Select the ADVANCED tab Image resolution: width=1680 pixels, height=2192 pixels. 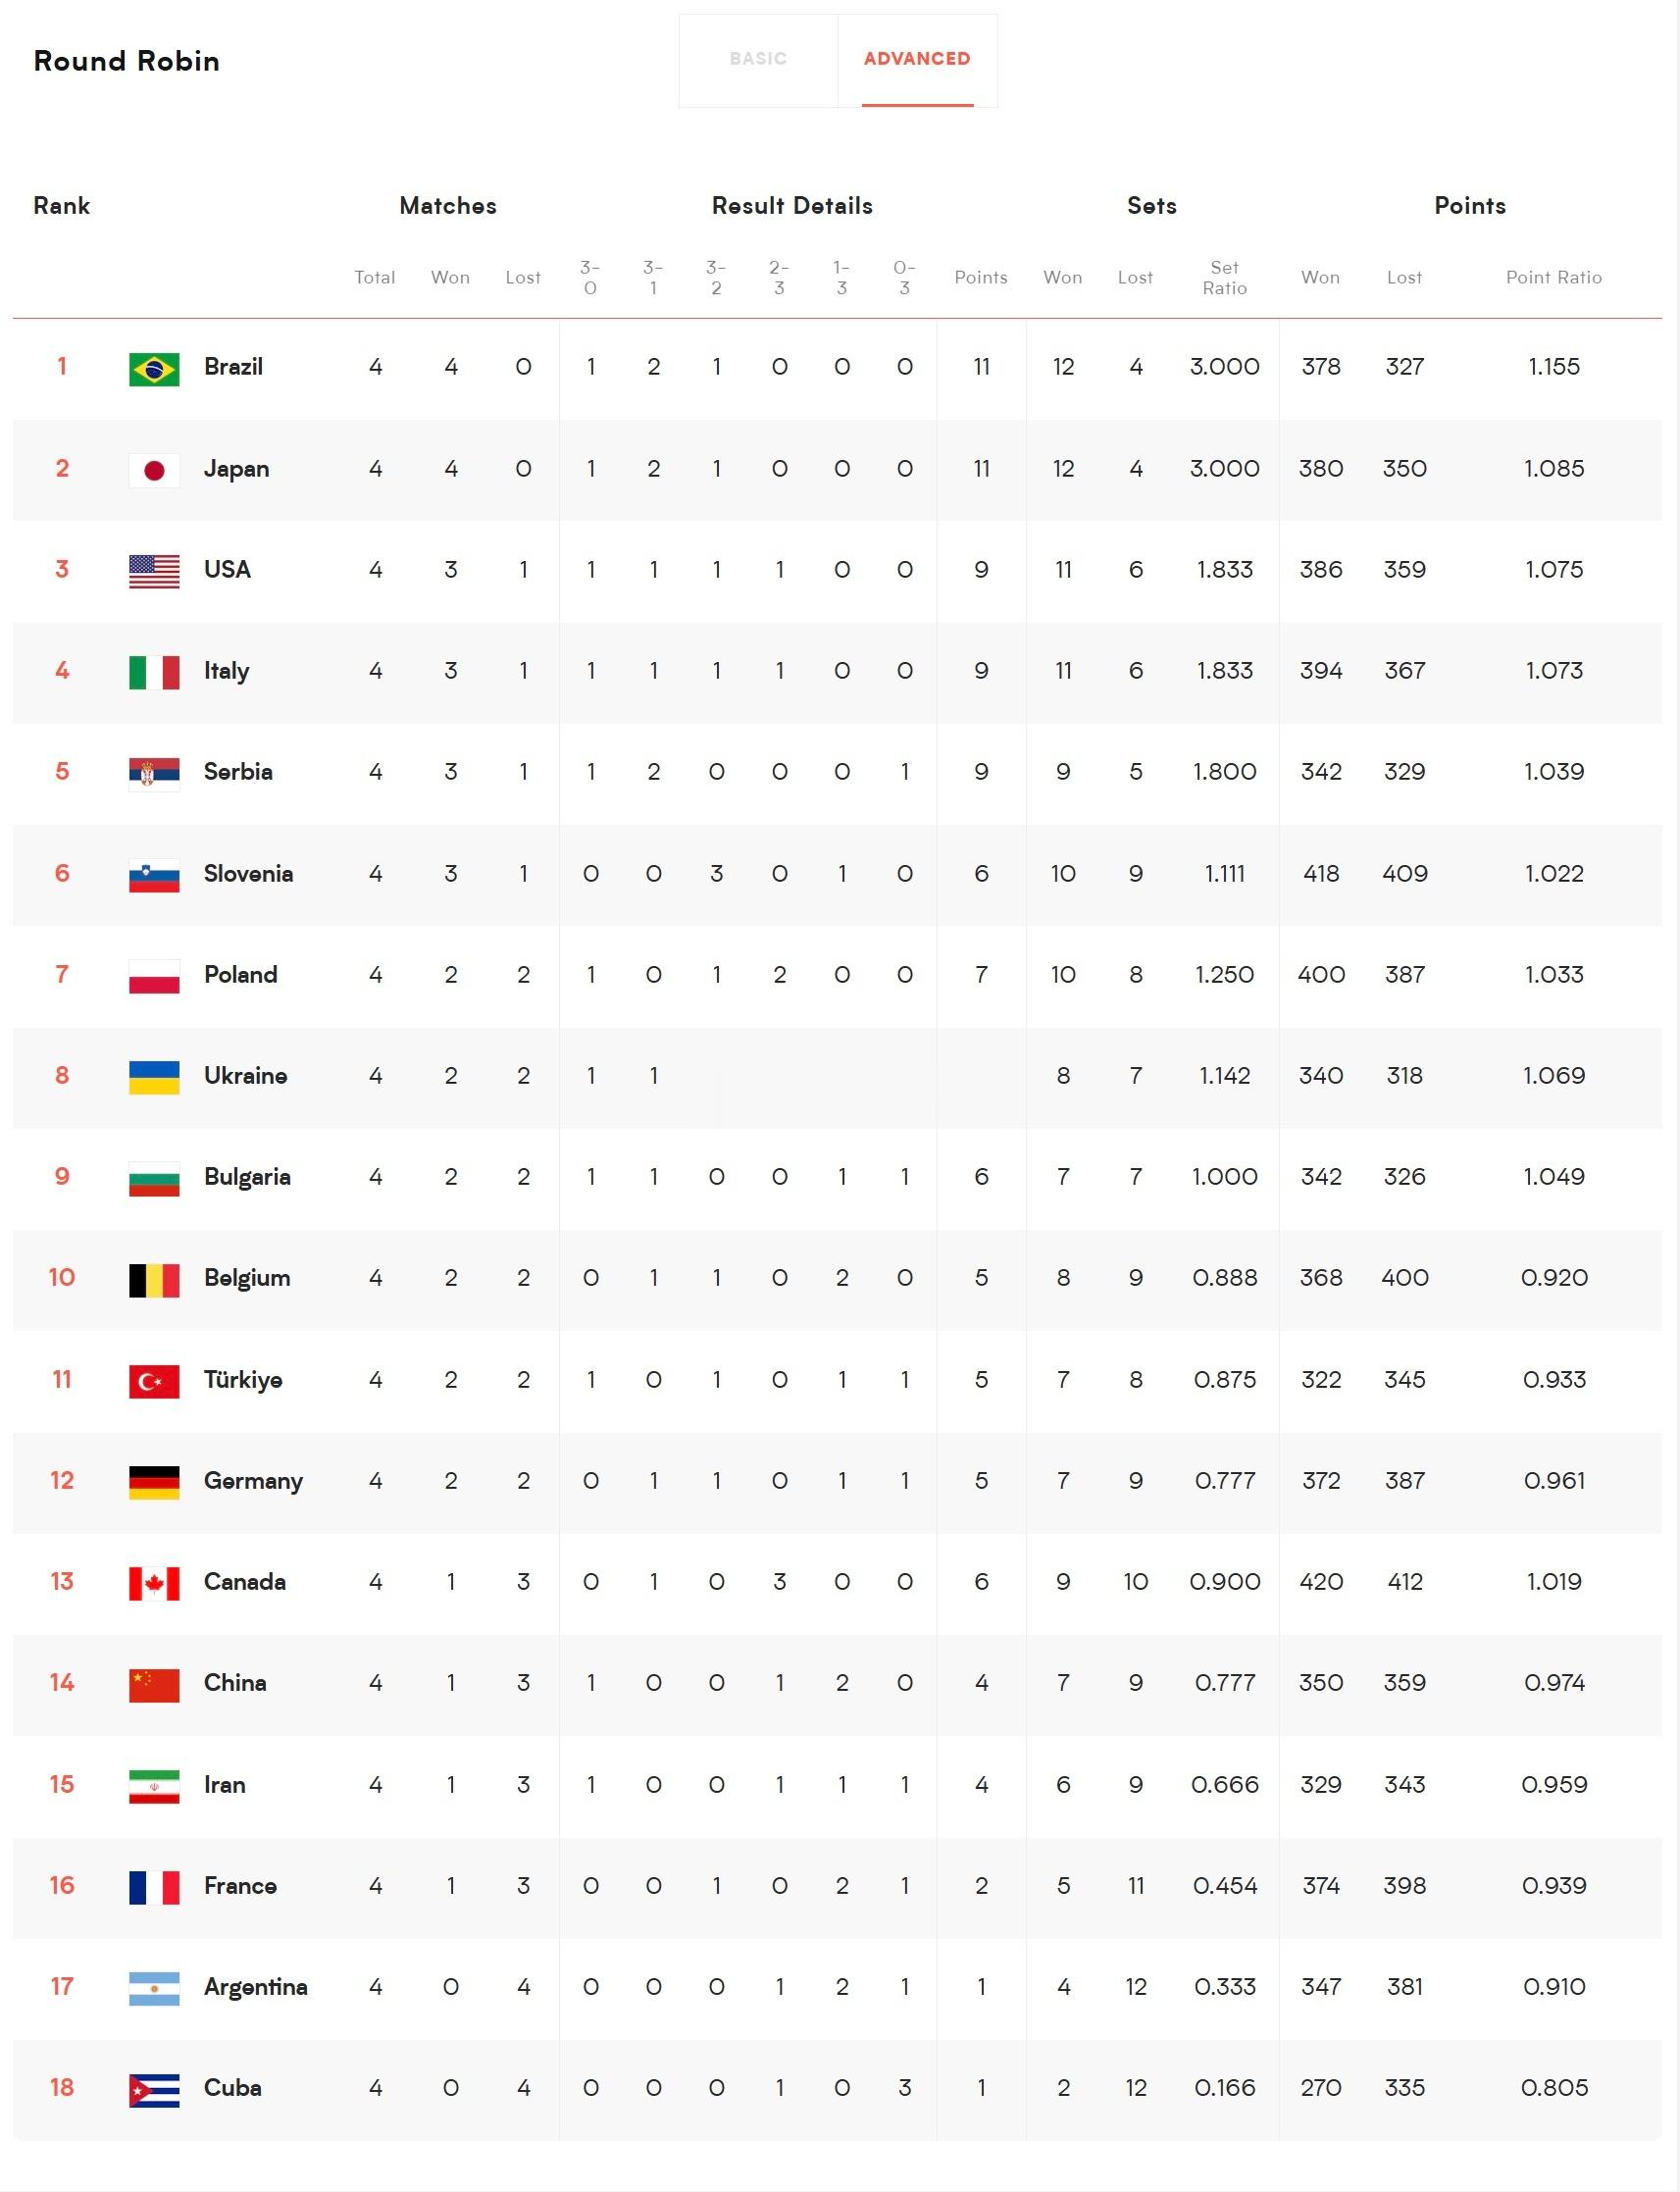[917, 59]
